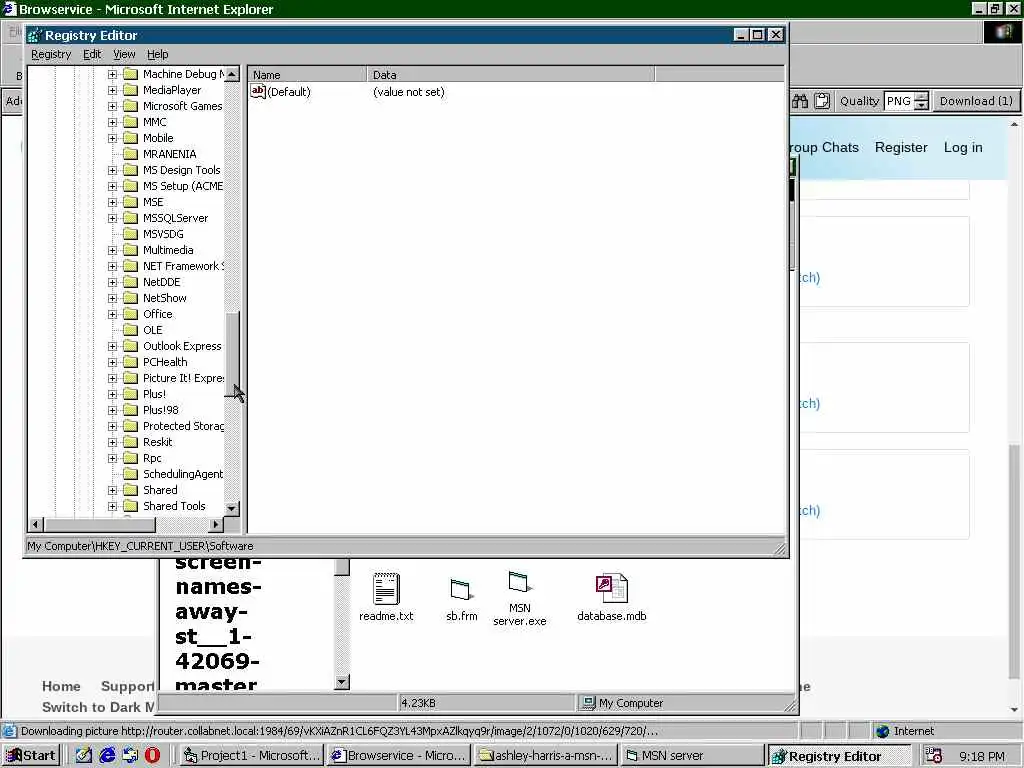1024x768 pixels.
Task: Expand the Office registry key
Action: 112,314
